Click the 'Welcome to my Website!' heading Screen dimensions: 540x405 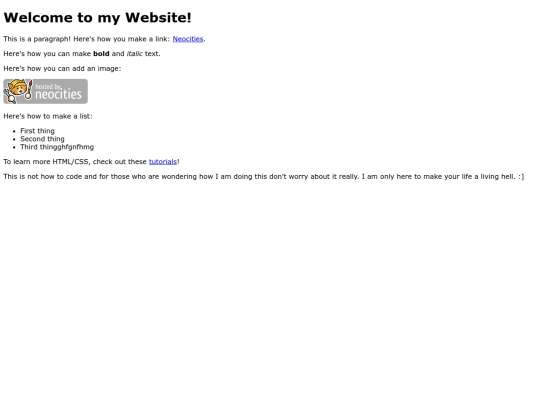[97, 18]
